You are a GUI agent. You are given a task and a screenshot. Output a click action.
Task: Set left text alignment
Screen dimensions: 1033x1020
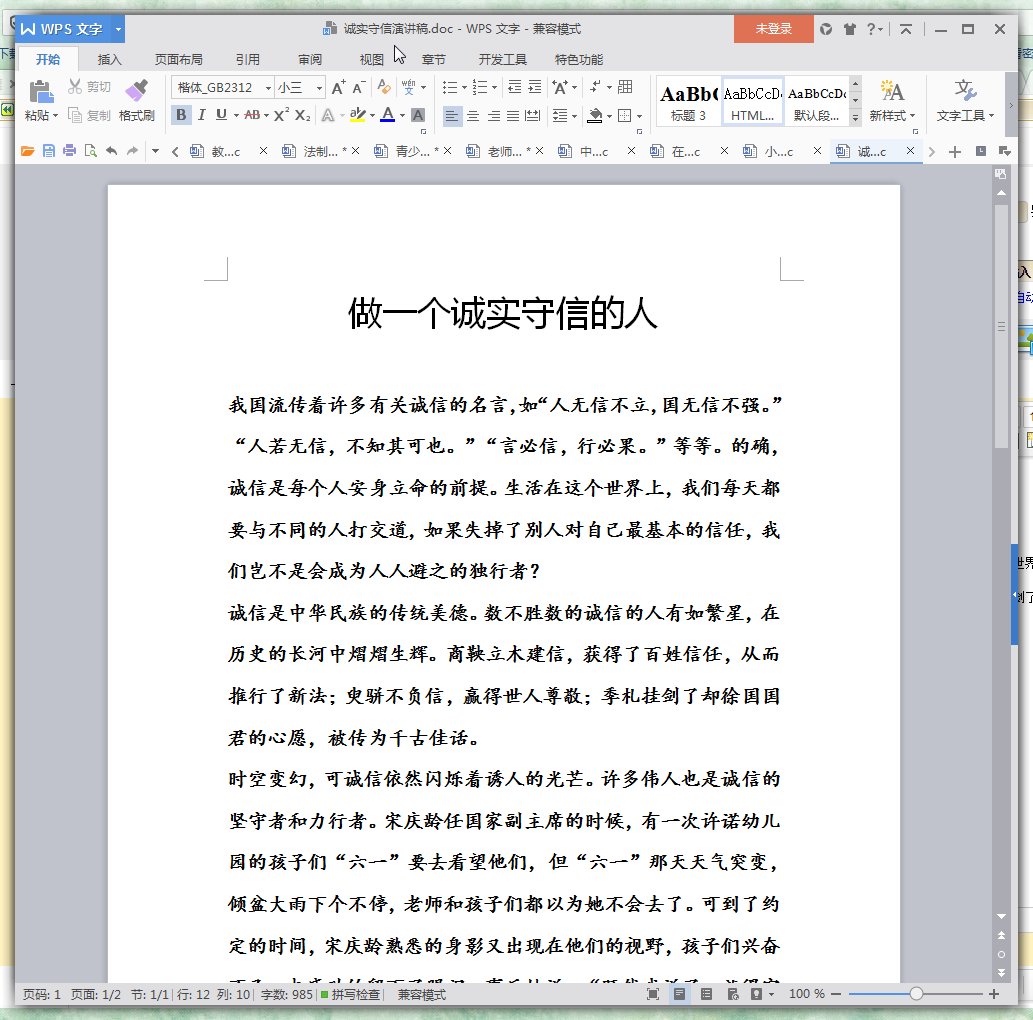pos(452,116)
